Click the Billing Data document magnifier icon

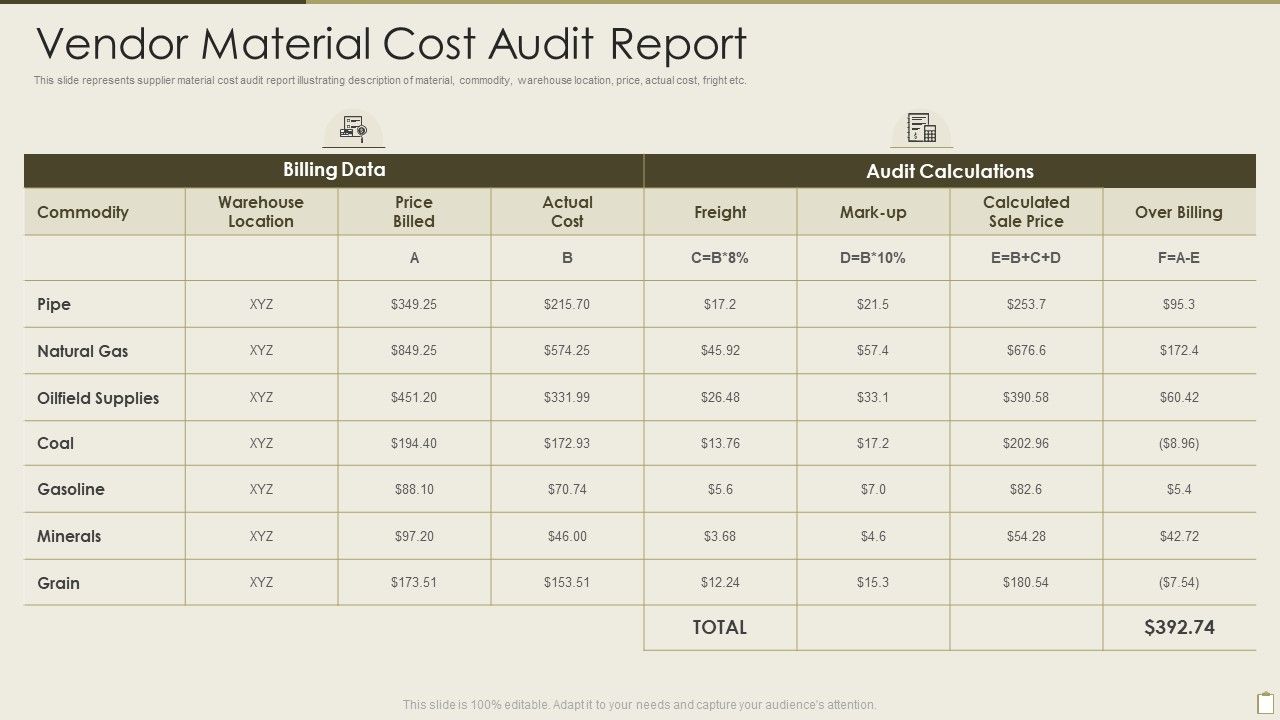click(x=354, y=128)
